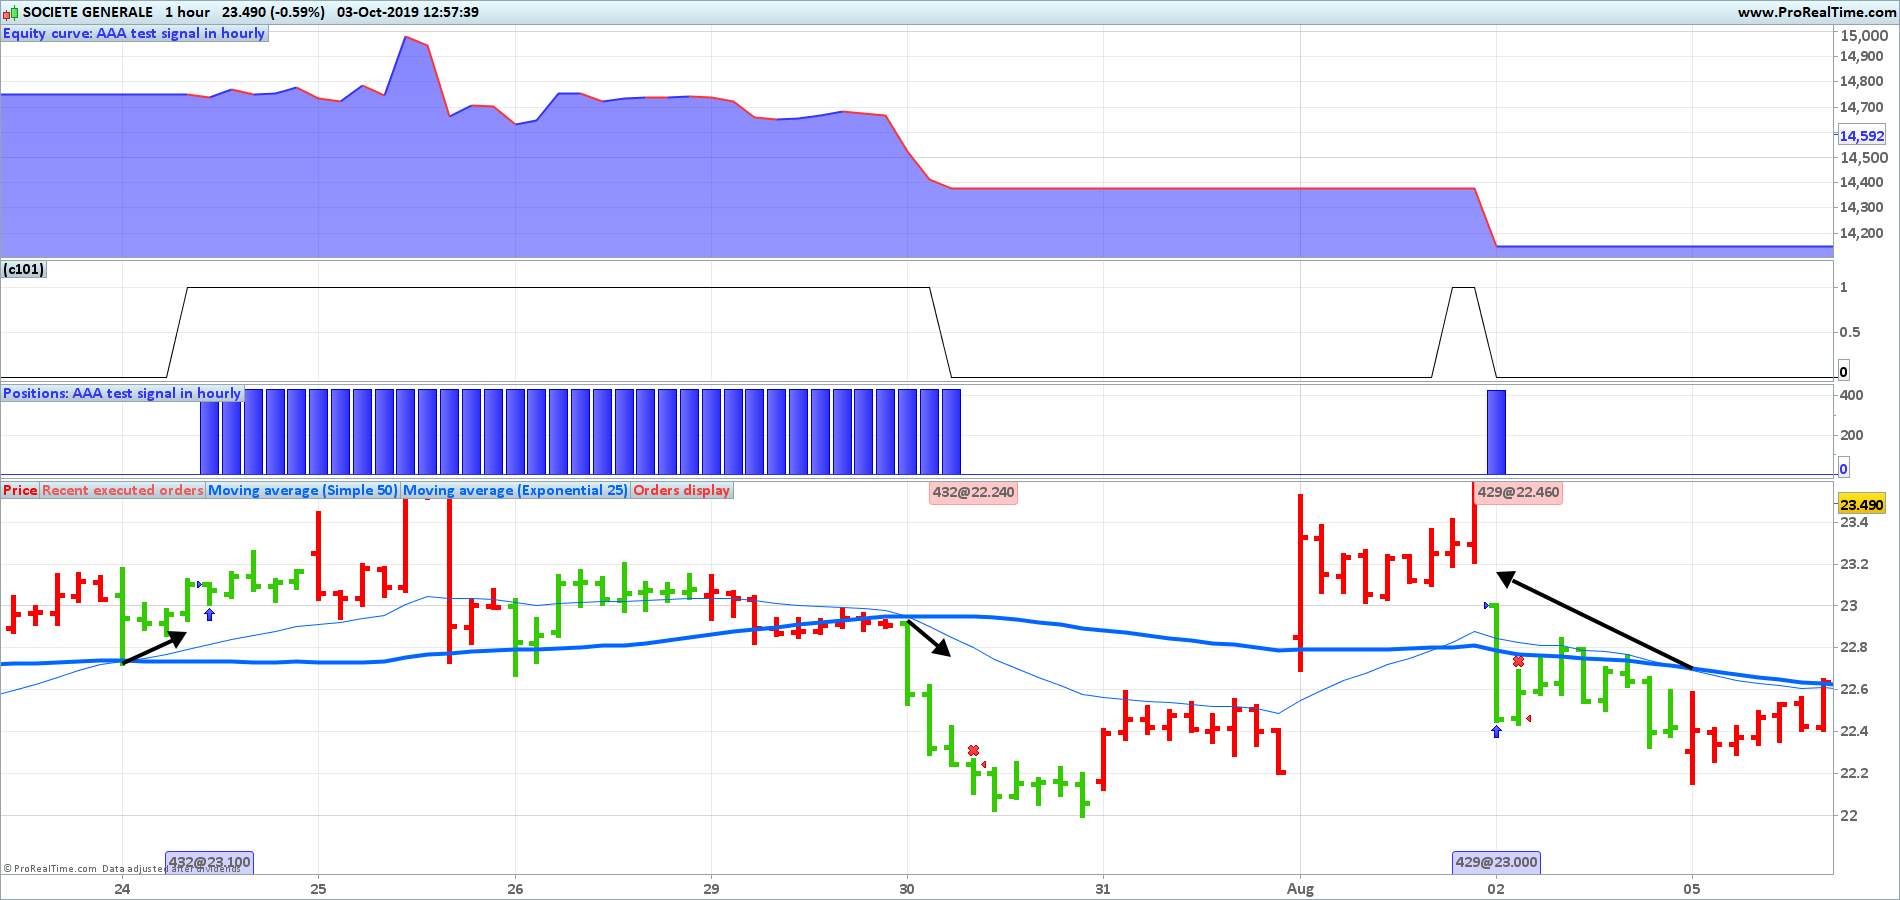Click the '432@22.240' order tag

[x=974, y=492]
